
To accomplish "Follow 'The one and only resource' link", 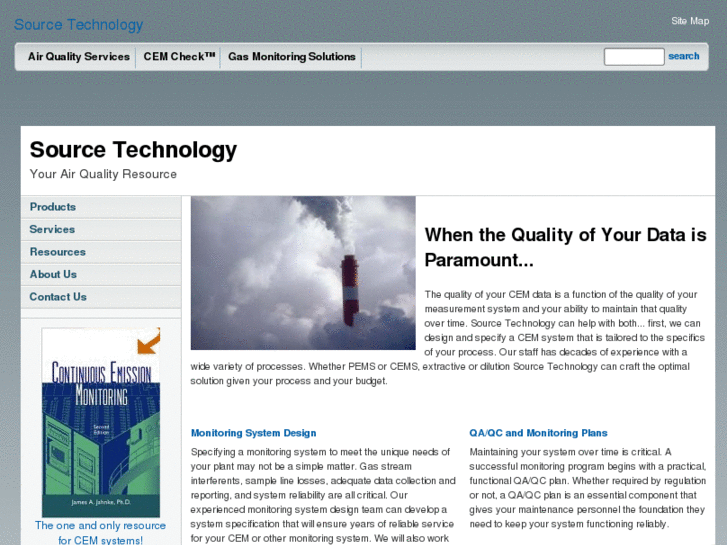I will 100,532.
